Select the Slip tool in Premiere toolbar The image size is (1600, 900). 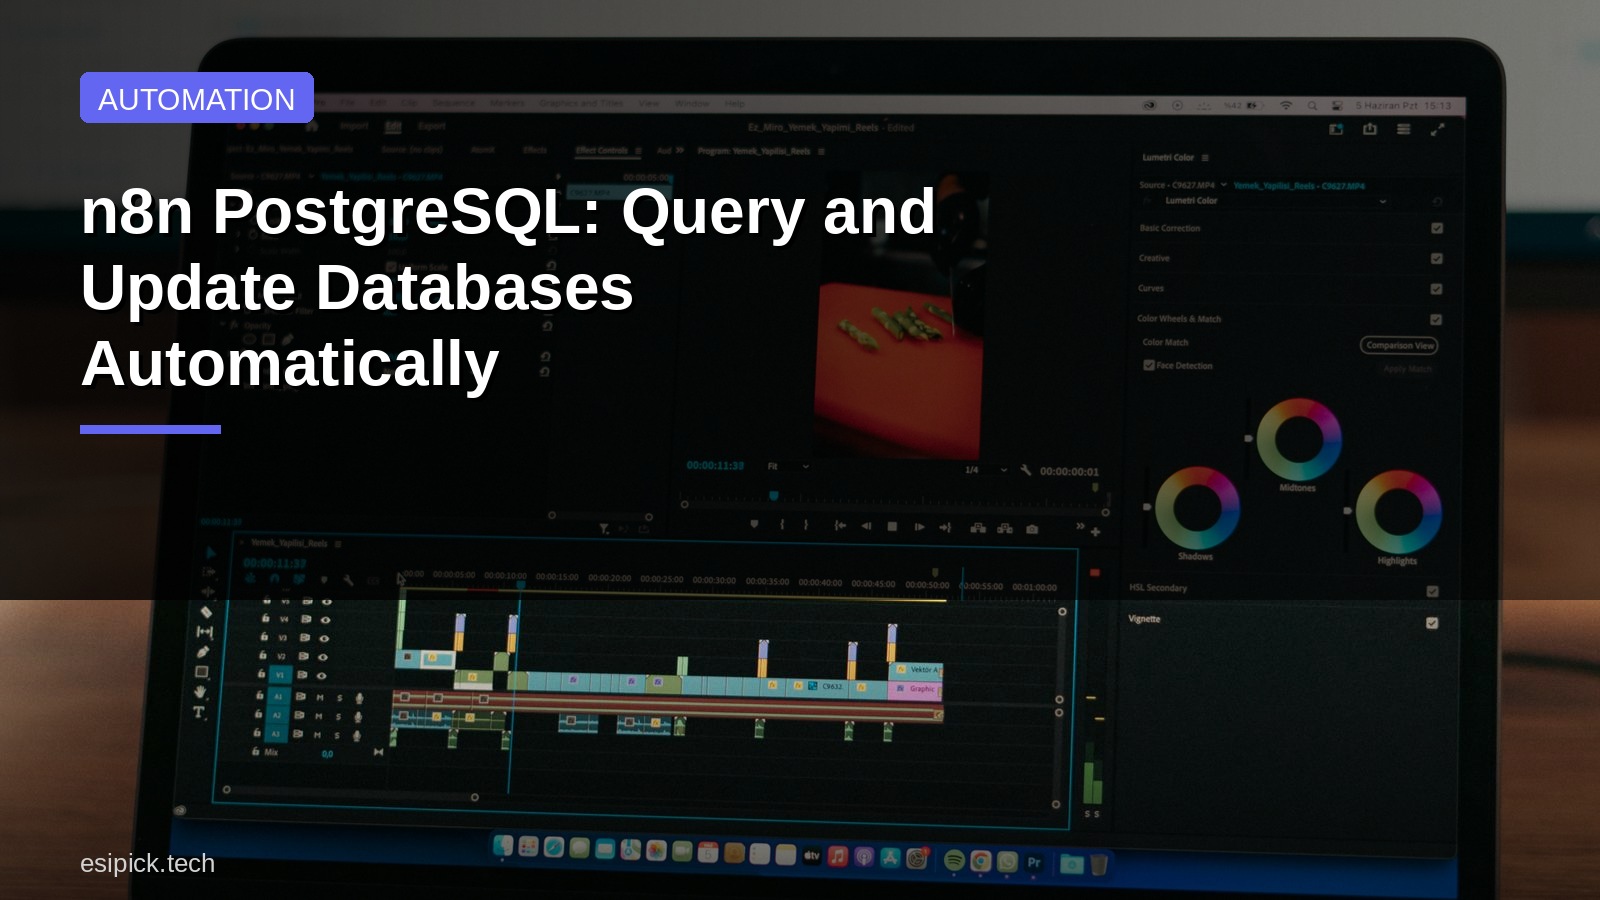pos(205,632)
